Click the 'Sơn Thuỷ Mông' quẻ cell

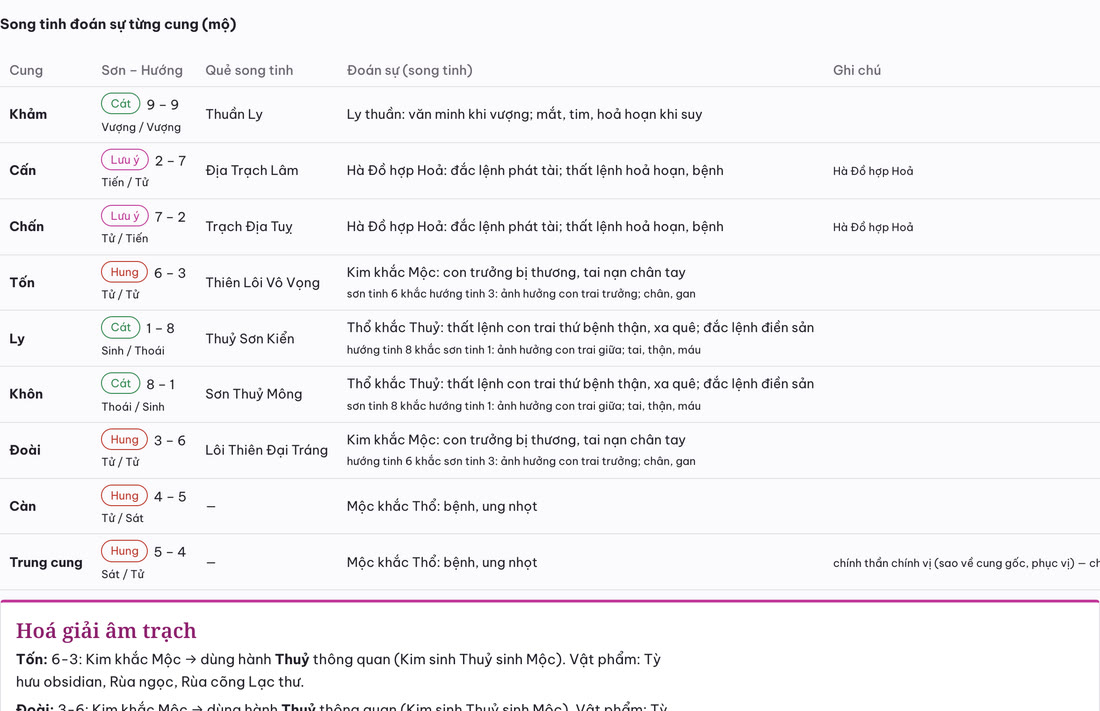click(x=253, y=394)
